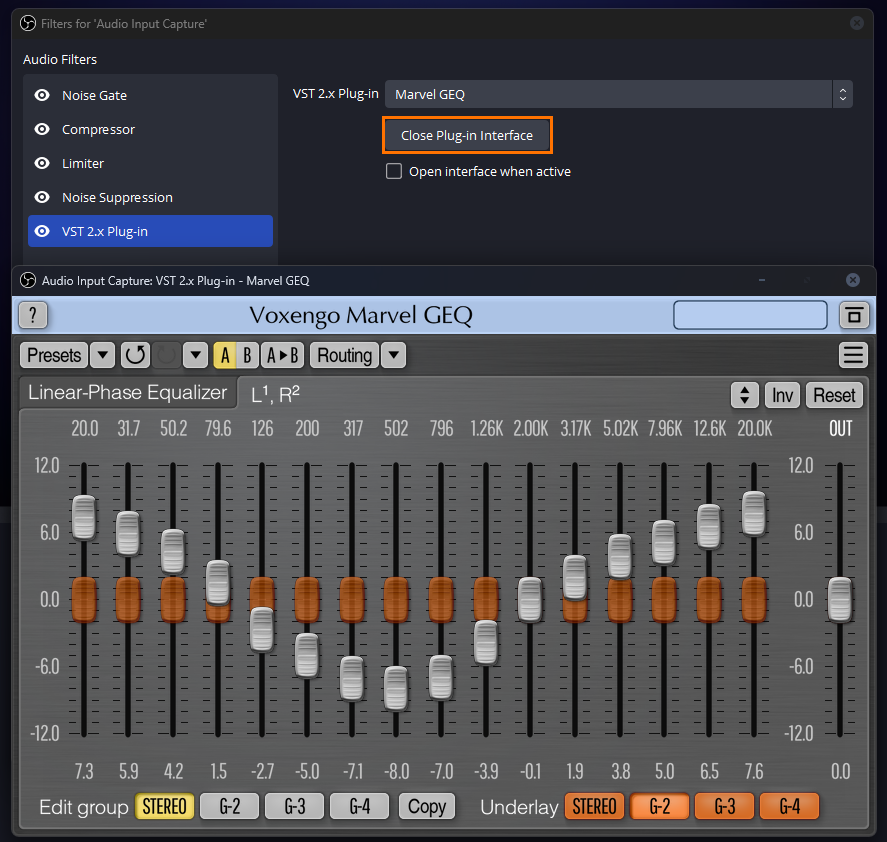Close the Marvel GEQ plug-in window

(x=852, y=280)
